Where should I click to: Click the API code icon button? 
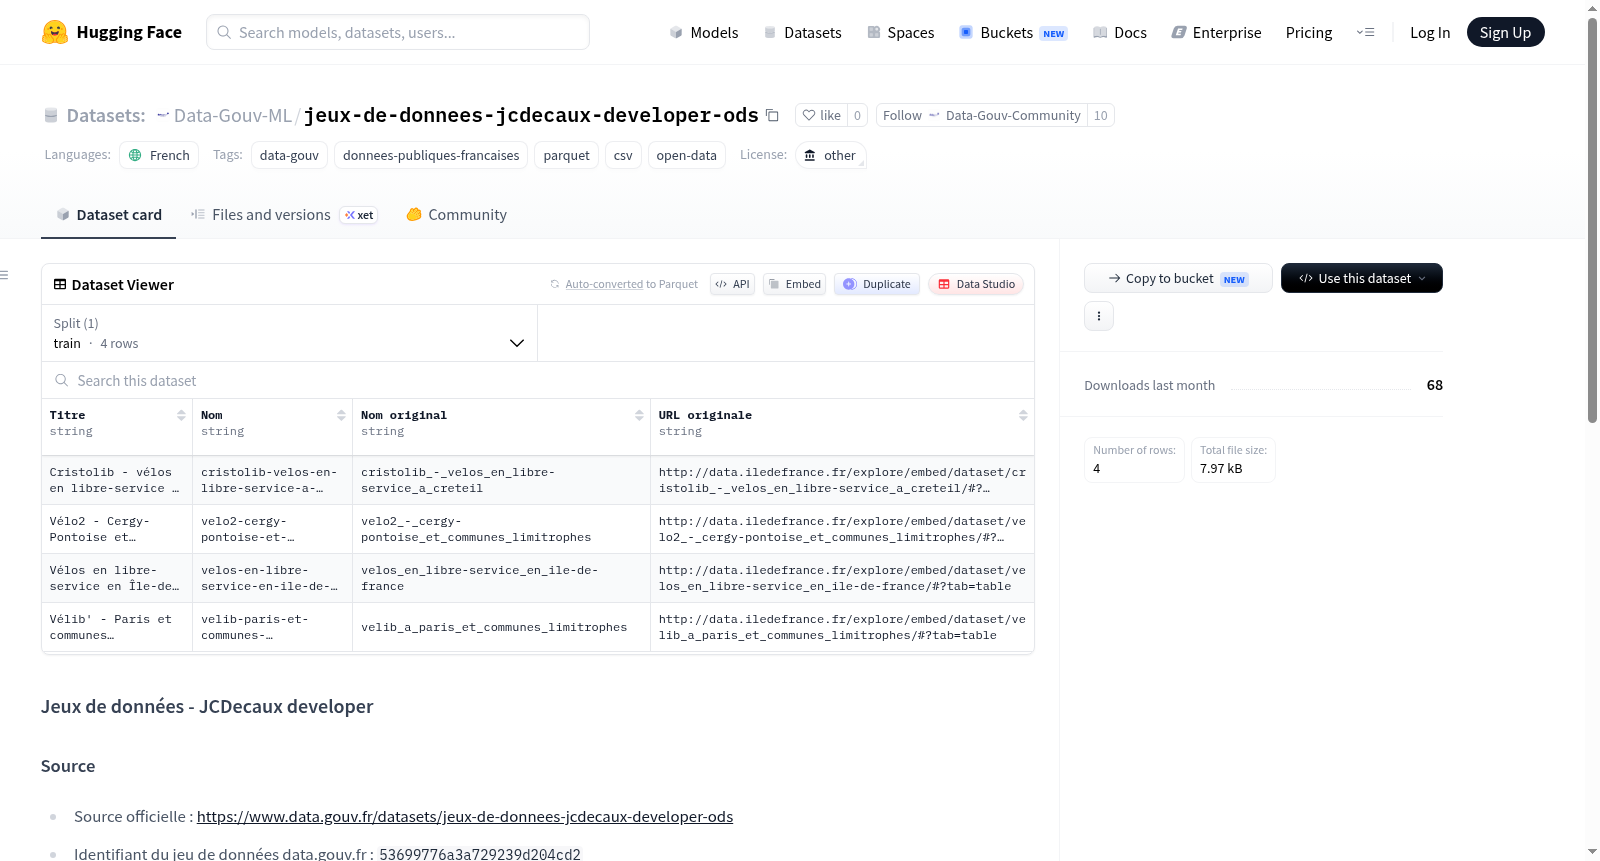[x=732, y=284]
